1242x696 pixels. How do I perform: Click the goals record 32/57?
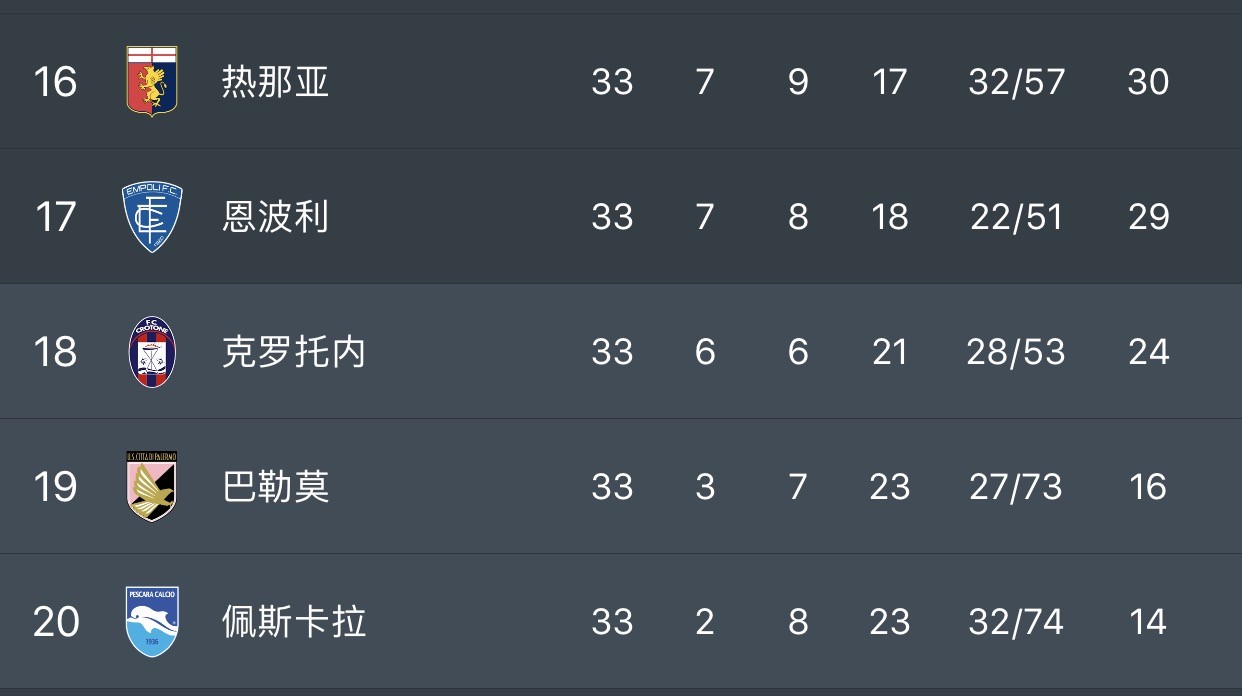tap(1016, 81)
